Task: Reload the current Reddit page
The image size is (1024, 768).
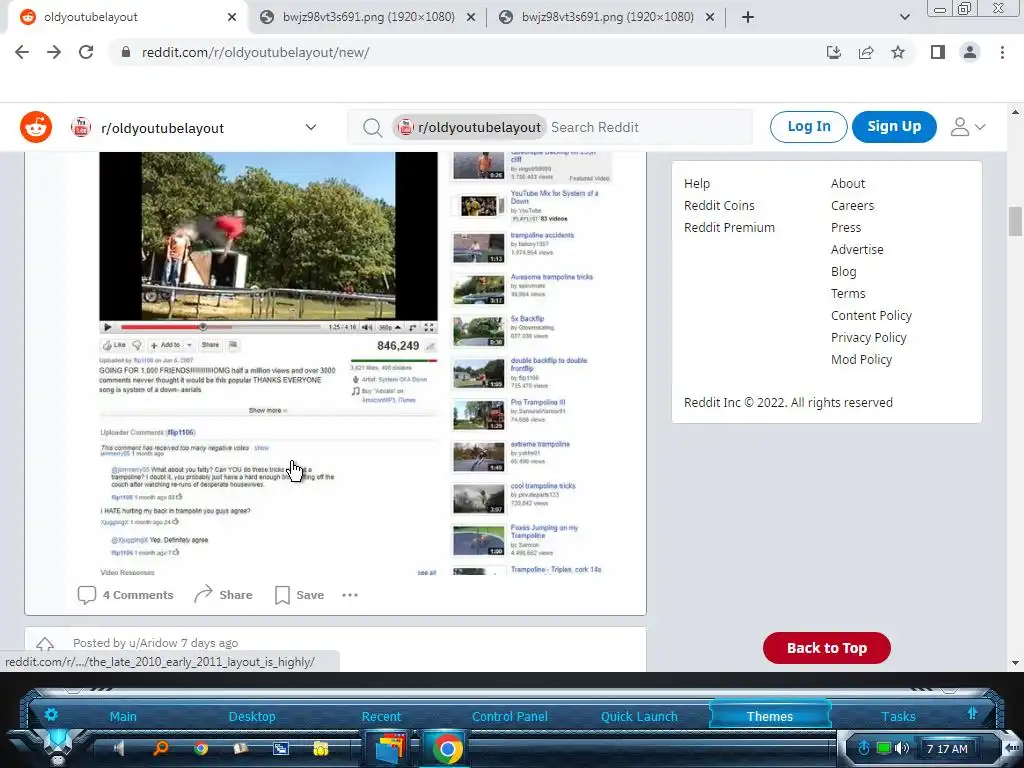Action: click(86, 52)
